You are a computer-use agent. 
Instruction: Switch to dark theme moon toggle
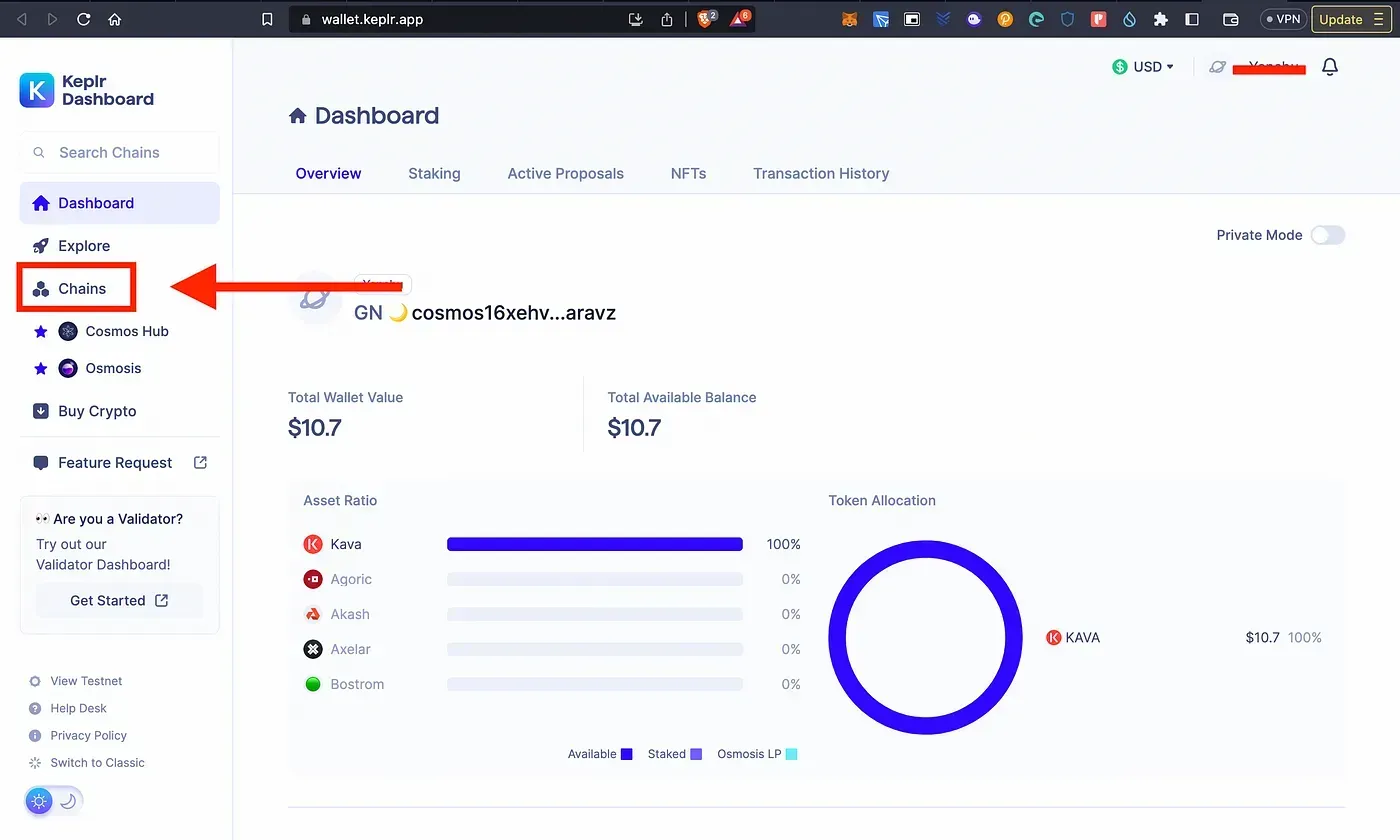(68, 801)
